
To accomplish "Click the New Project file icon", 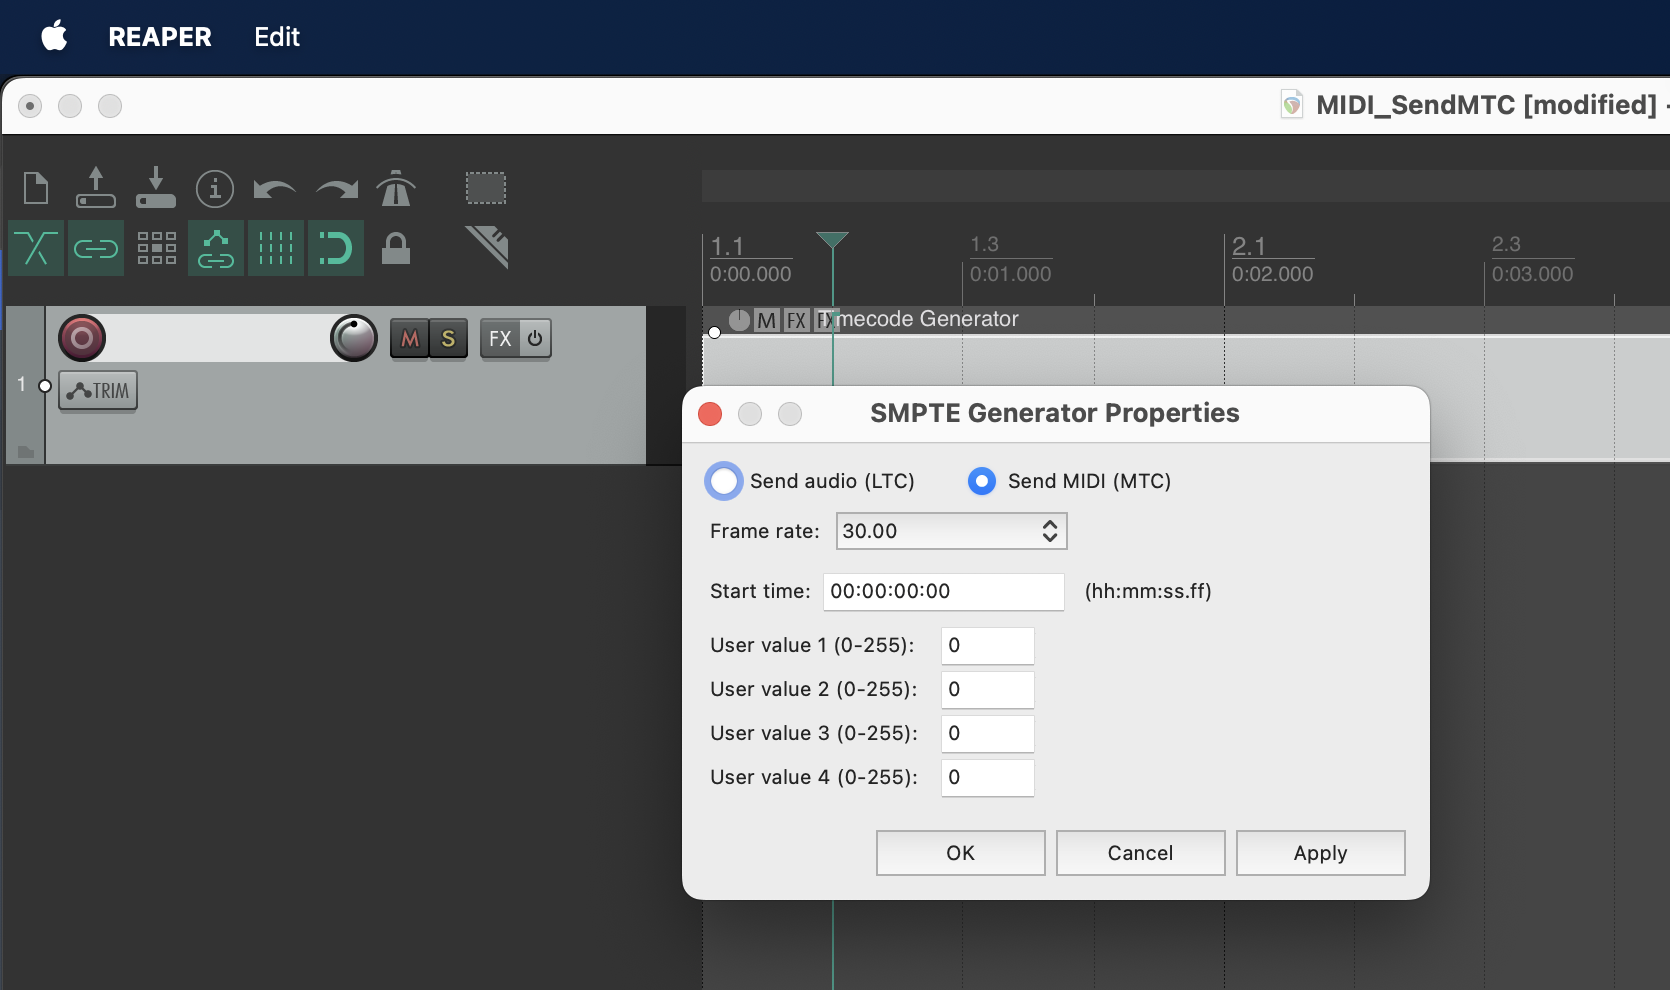I will (x=36, y=188).
